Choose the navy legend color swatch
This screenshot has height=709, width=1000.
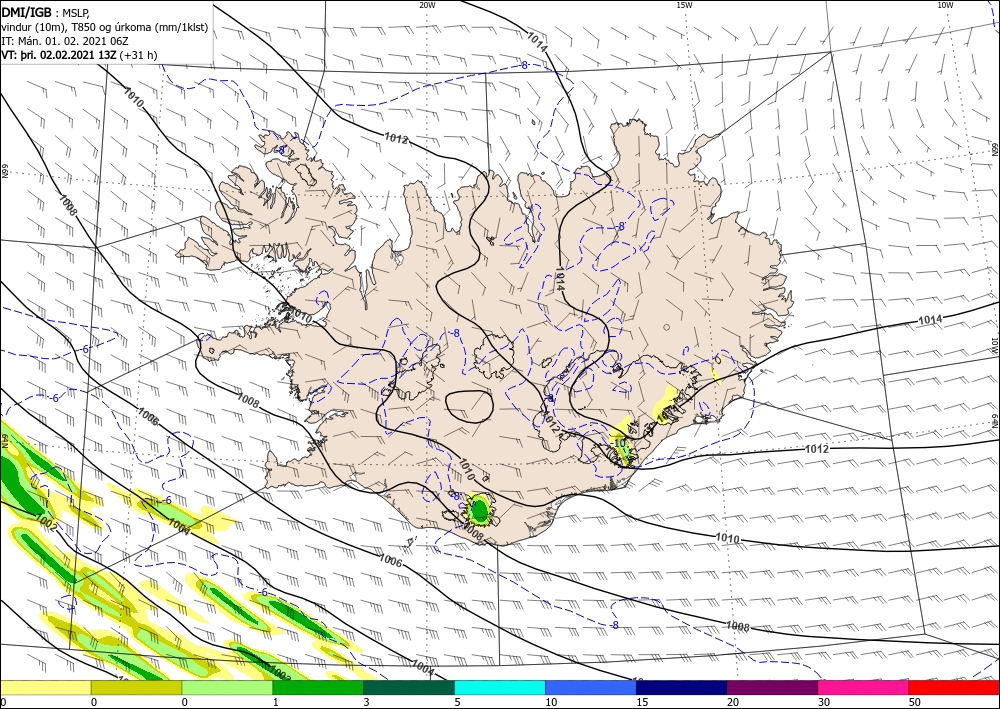[681, 687]
